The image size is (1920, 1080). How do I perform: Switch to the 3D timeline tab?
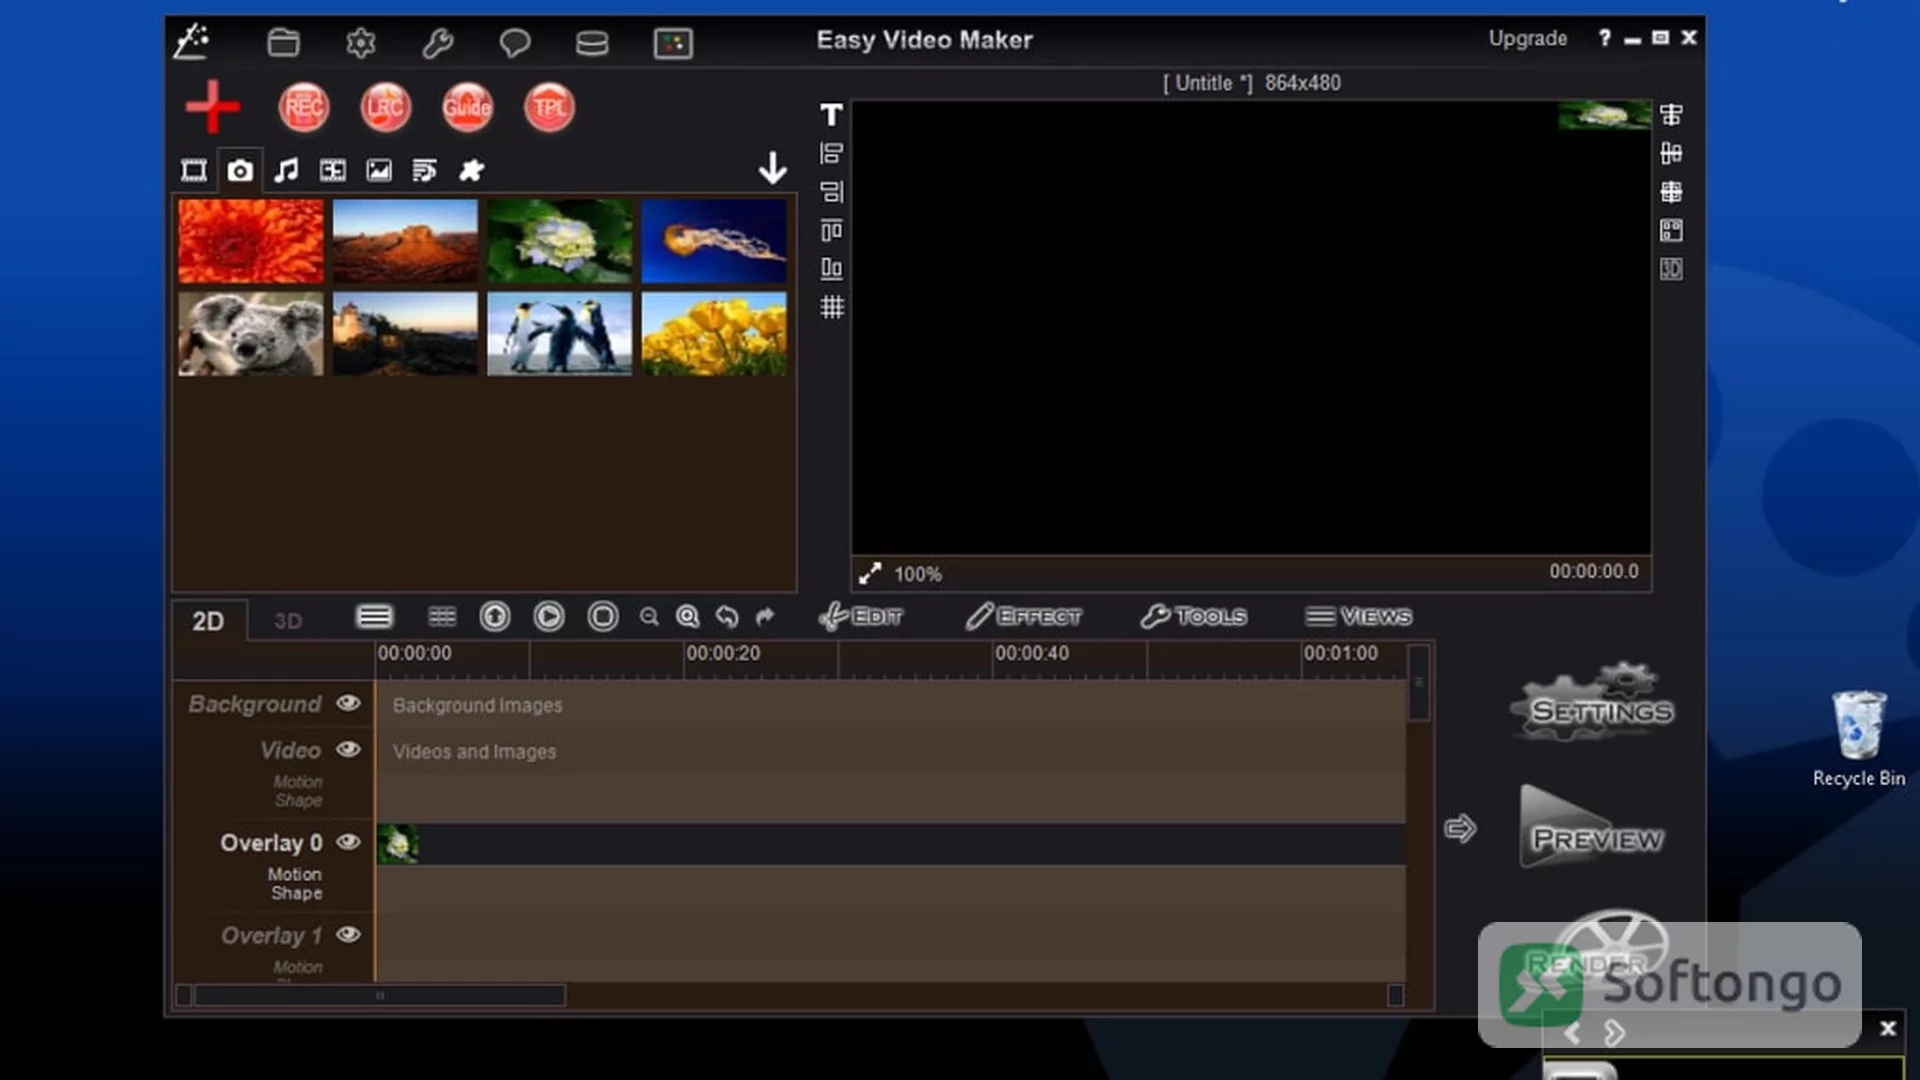coord(288,621)
